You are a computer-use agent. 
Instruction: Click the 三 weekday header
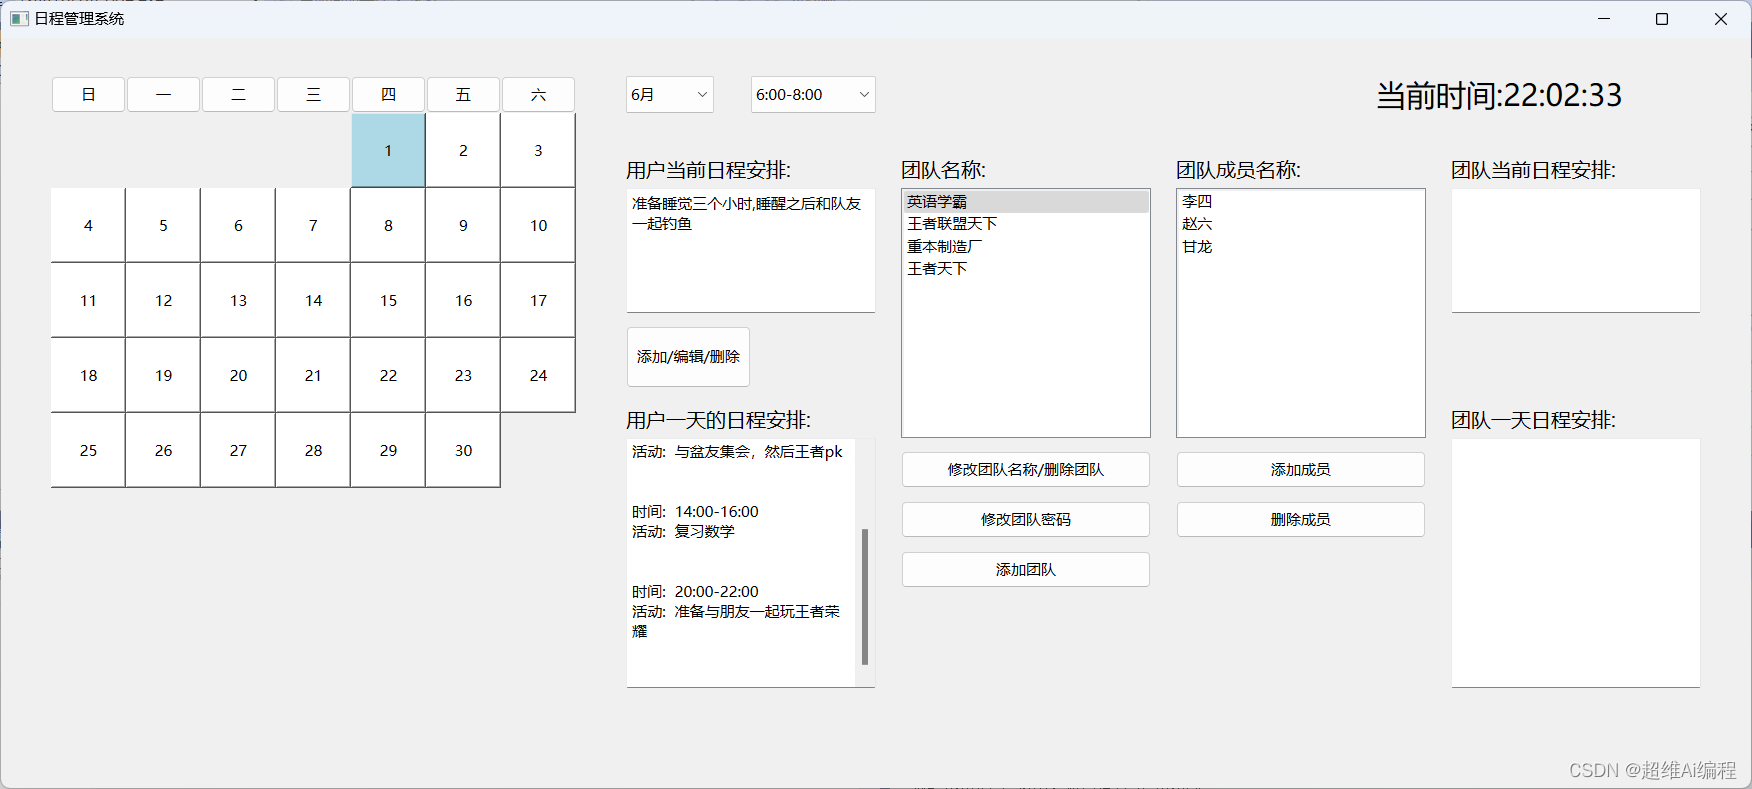[313, 95]
